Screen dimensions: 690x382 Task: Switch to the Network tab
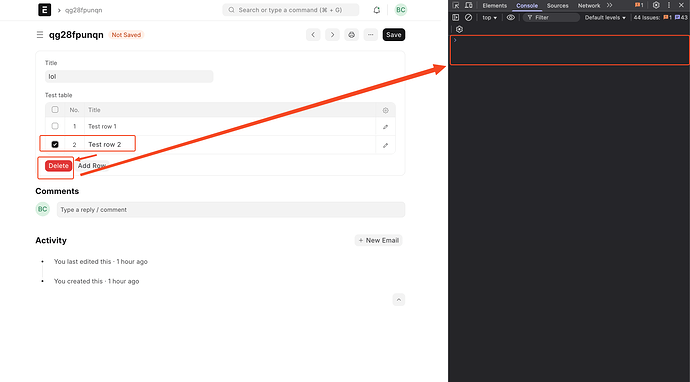pos(589,6)
